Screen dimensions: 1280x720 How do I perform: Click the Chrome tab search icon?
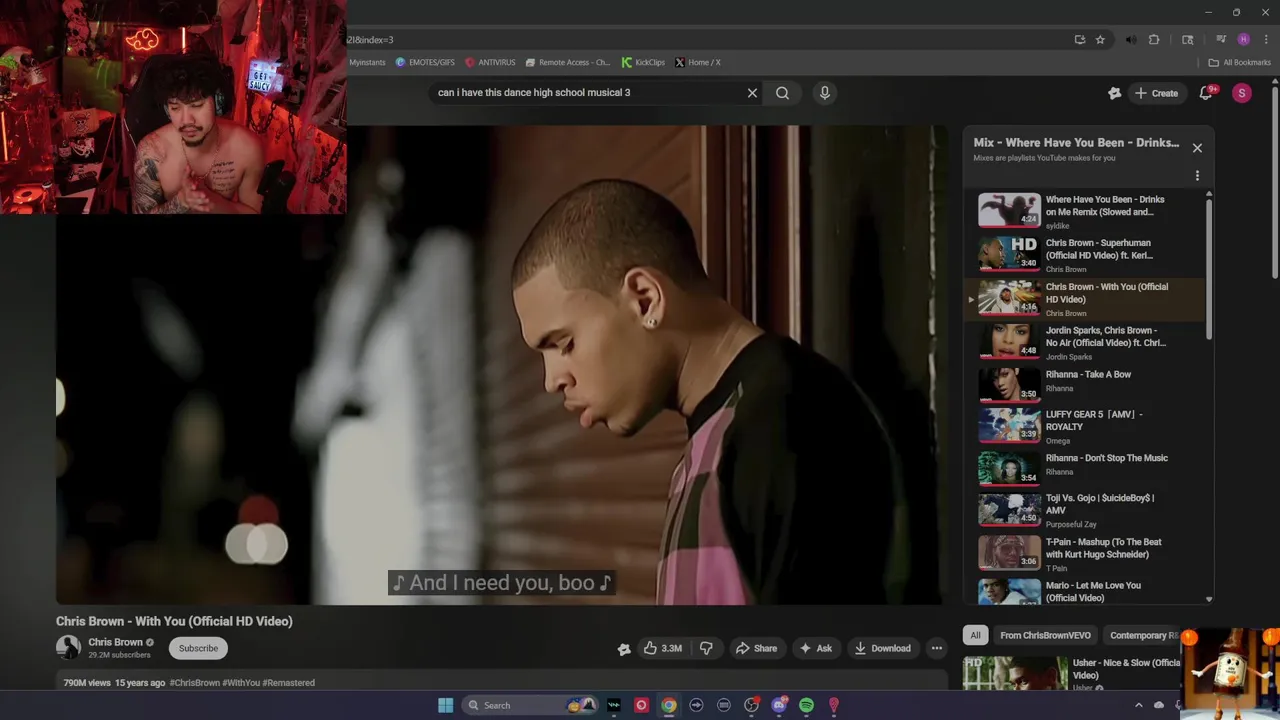tap(1188, 40)
